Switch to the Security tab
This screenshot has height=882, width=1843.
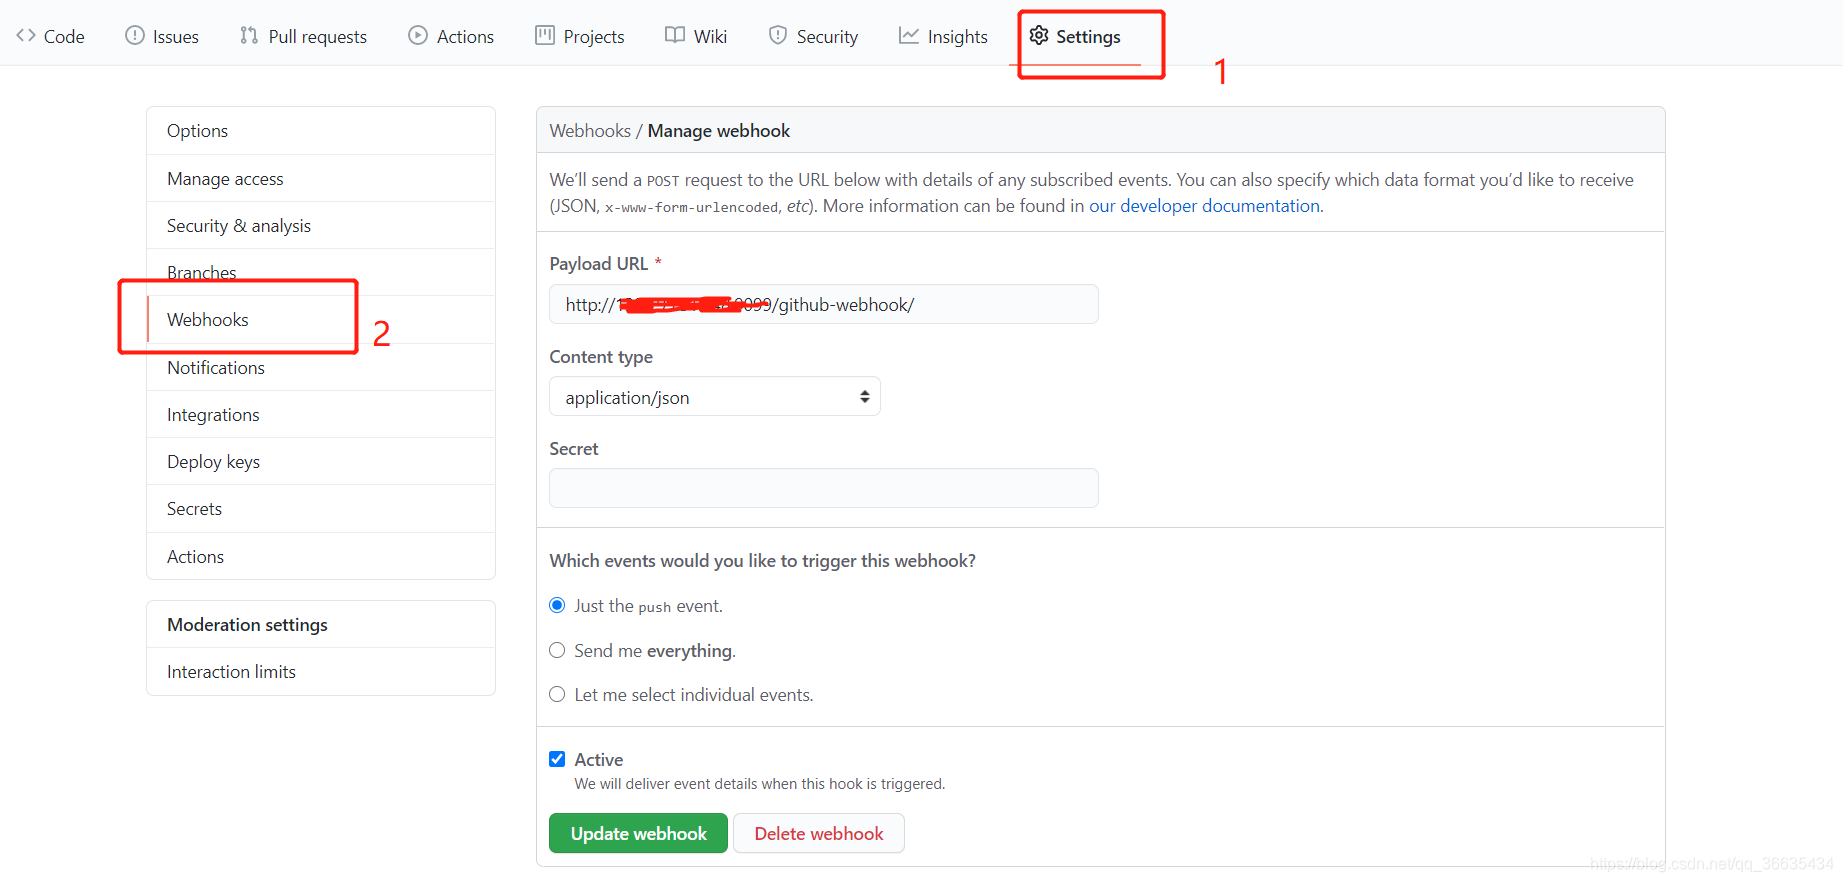coord(814,36)
